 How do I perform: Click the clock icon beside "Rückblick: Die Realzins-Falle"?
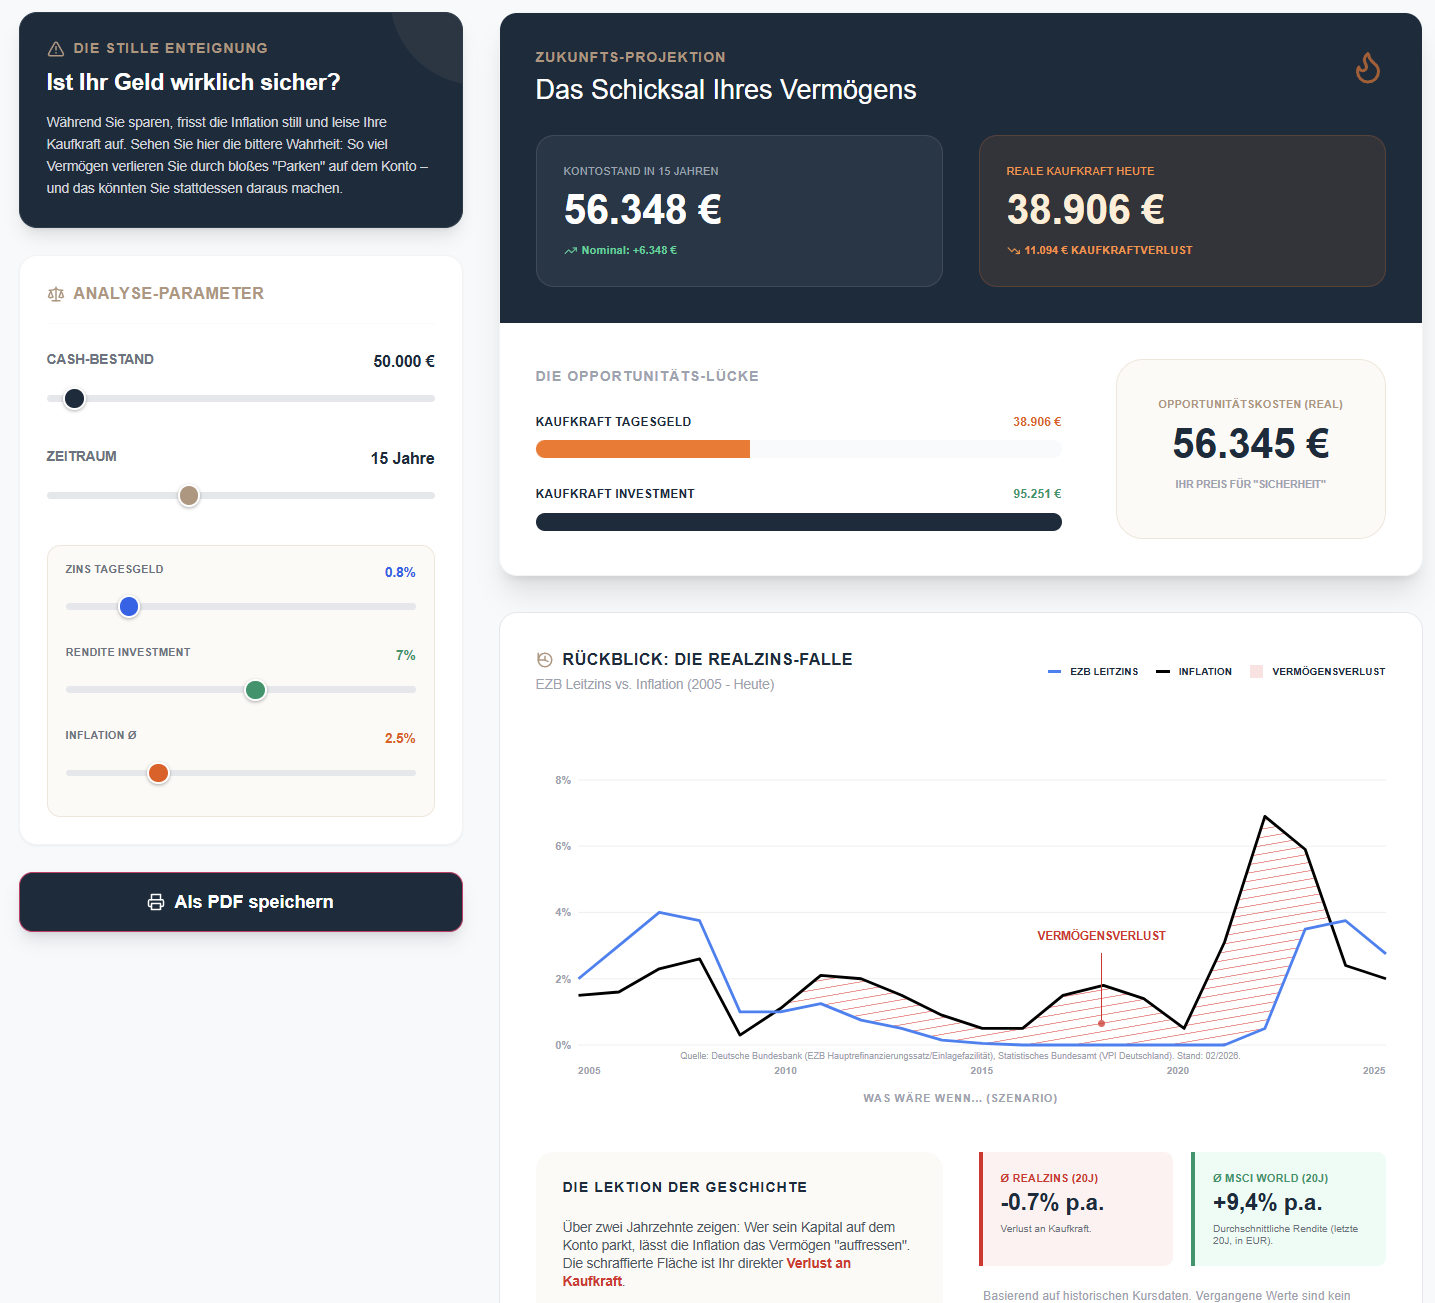[x=543, y=659]
